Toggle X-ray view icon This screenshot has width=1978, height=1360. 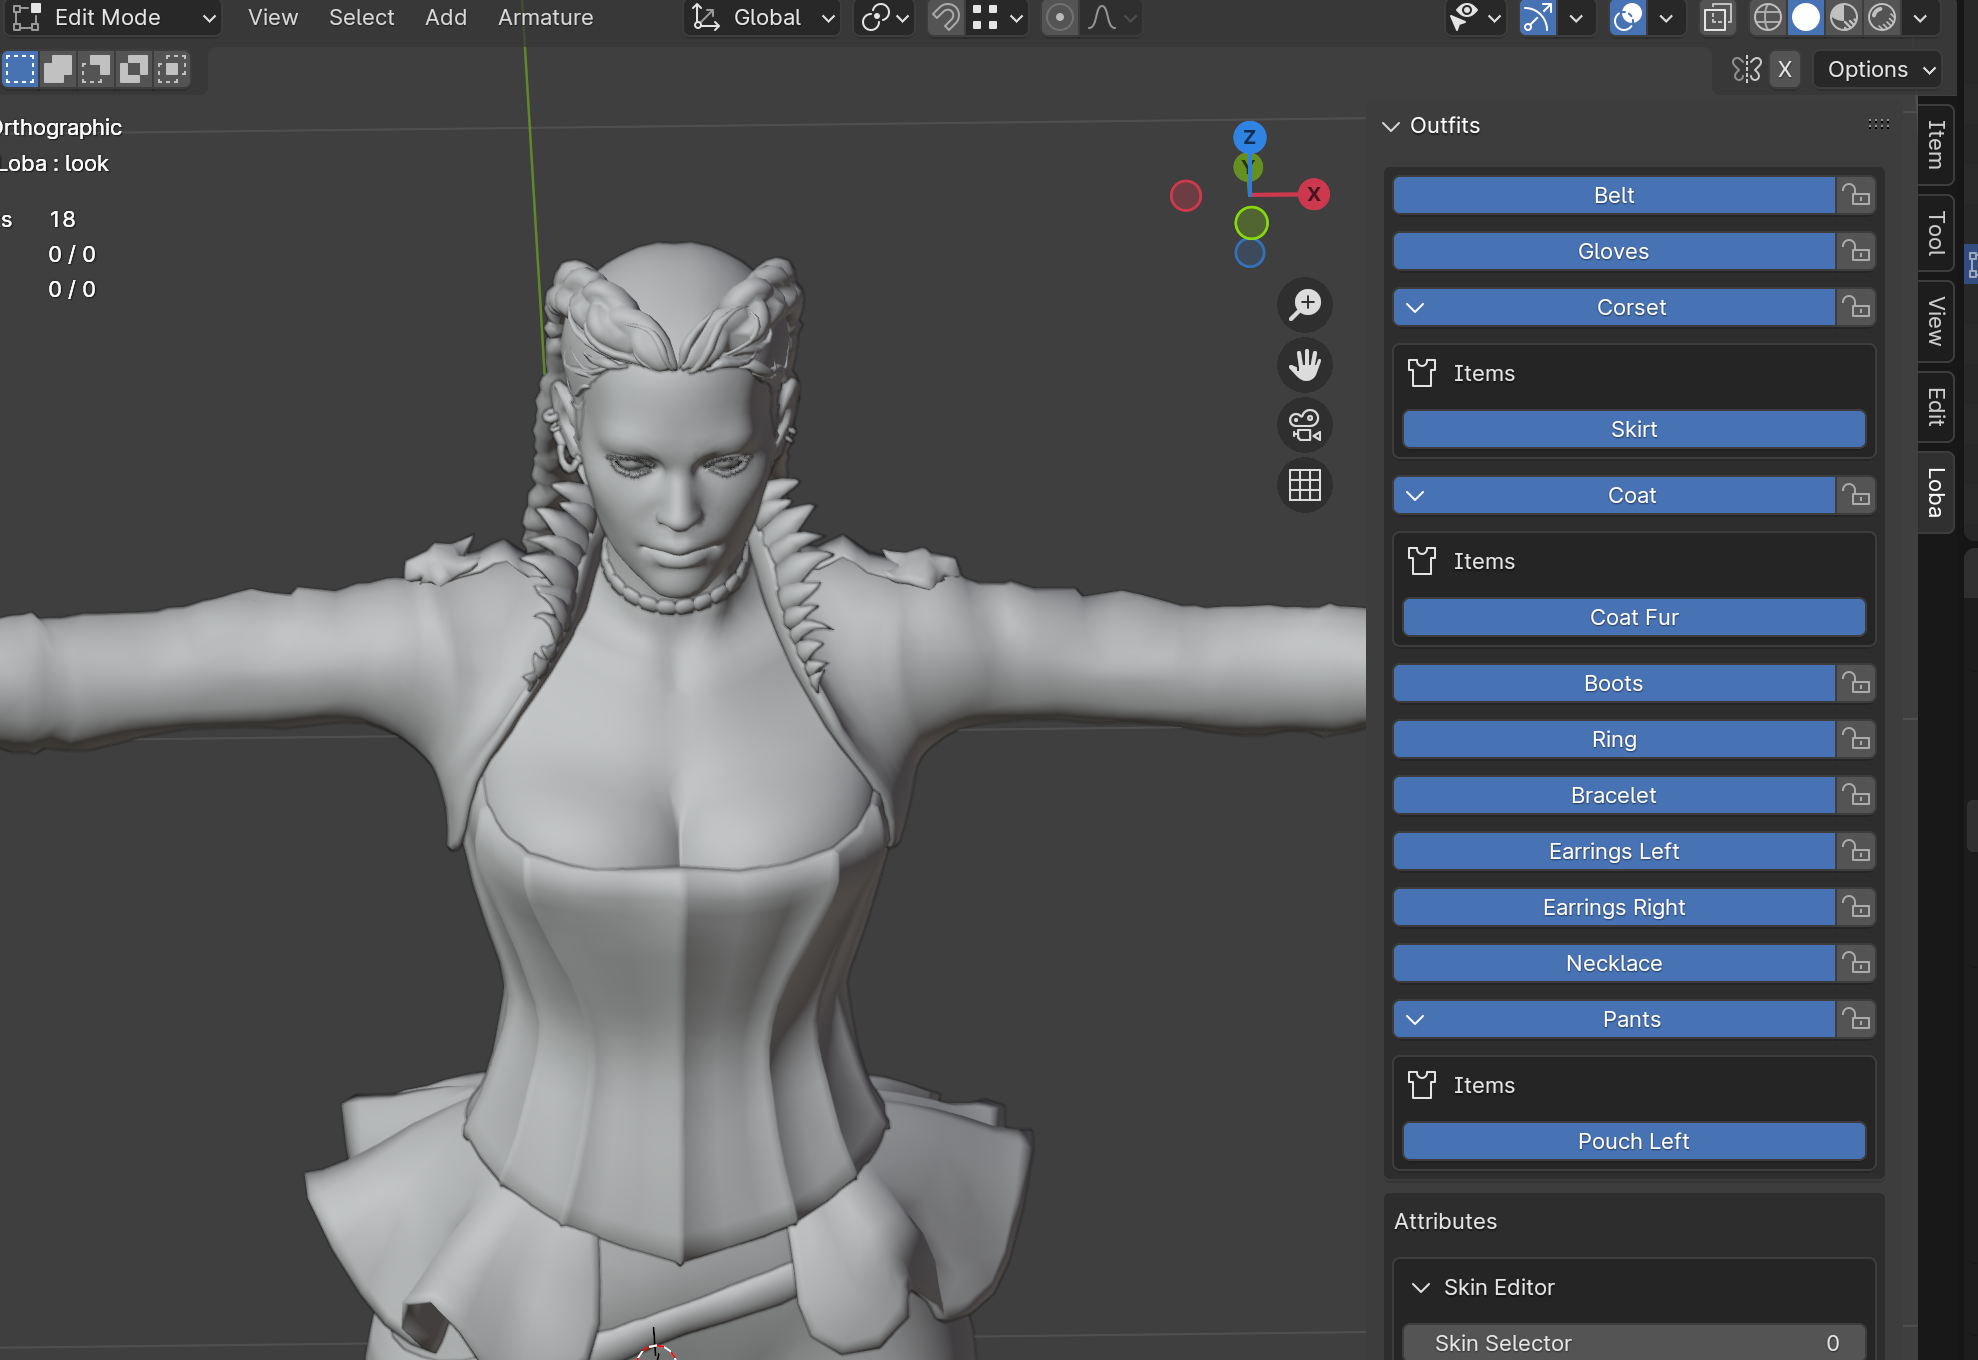[1717, 17]
